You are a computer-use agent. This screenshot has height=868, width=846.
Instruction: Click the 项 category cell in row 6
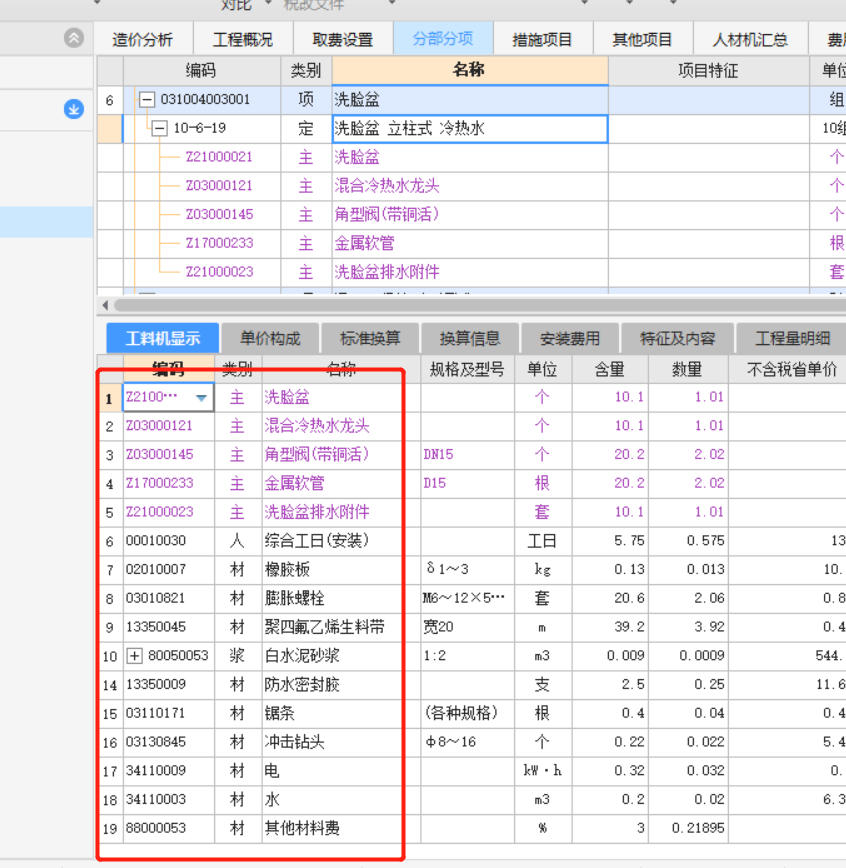click(306, 100)
